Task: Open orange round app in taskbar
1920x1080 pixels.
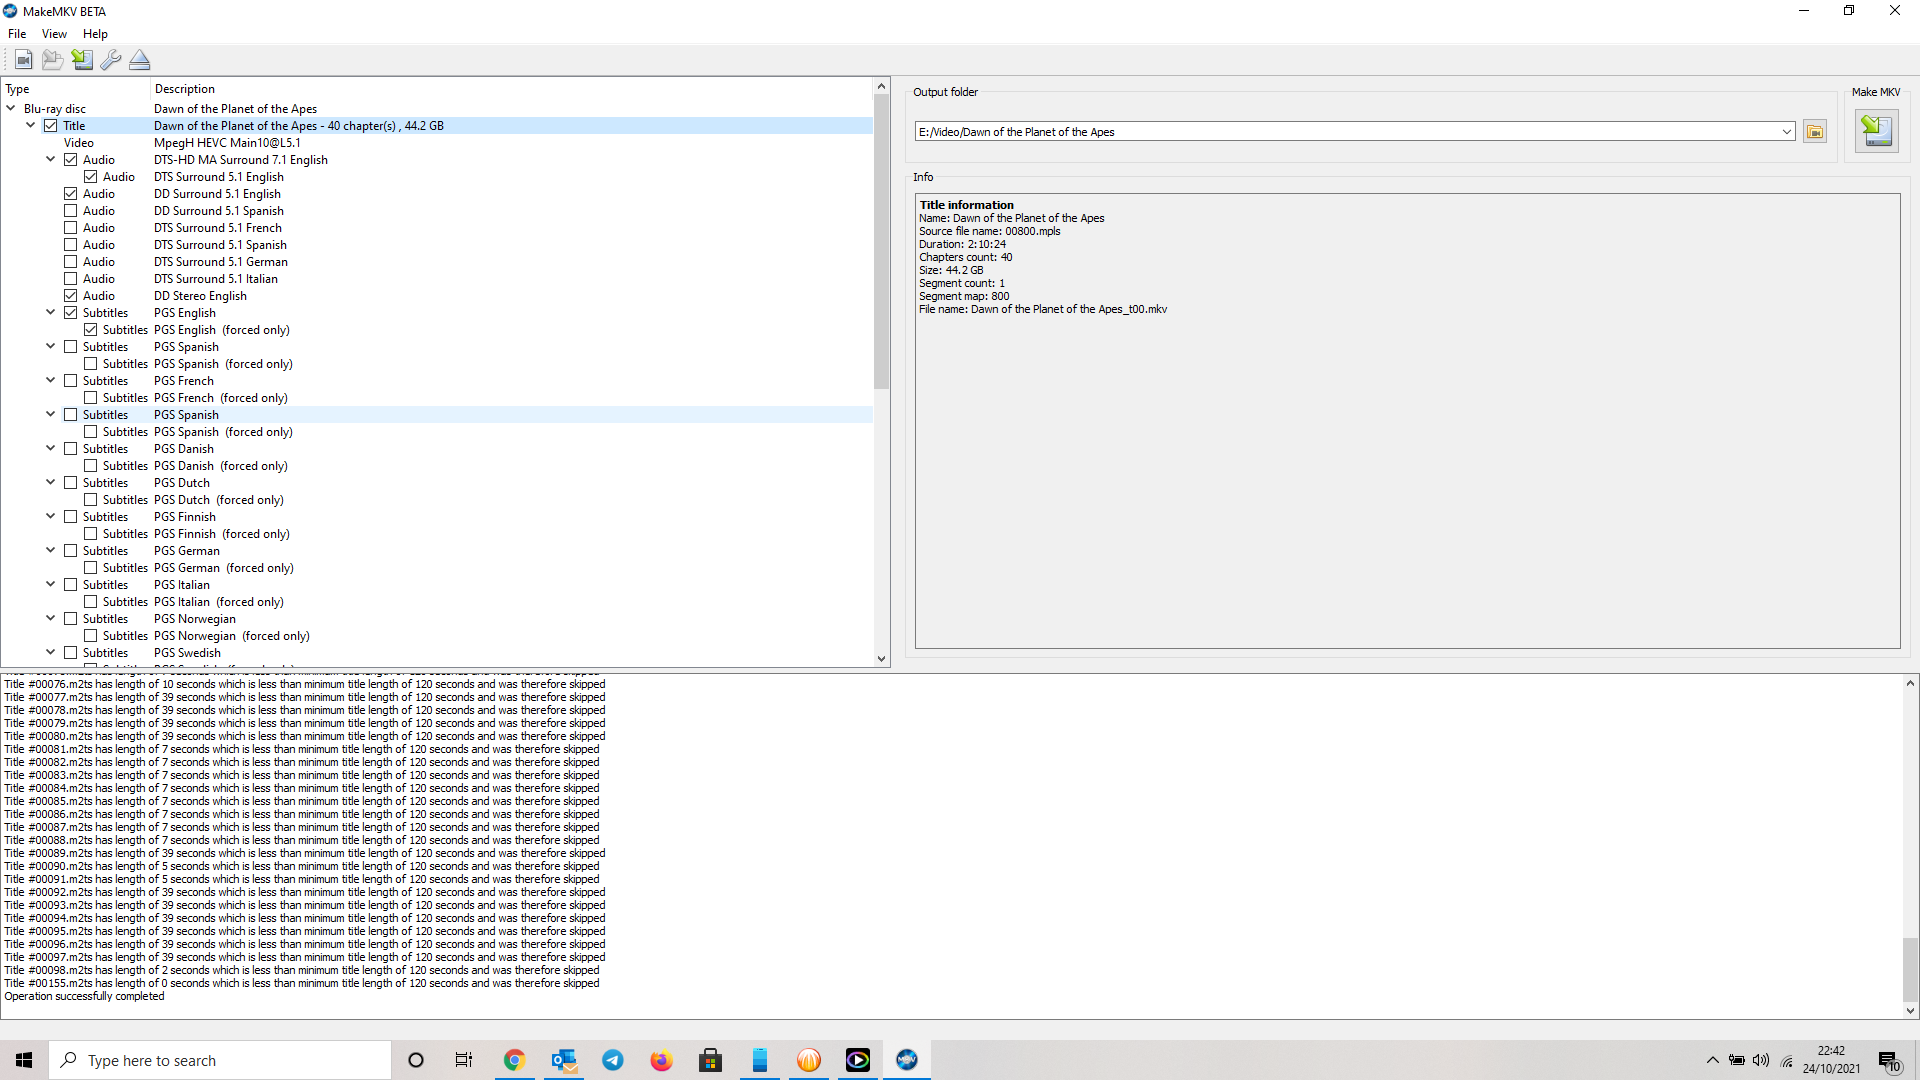Action: (x=809, y=1060)
